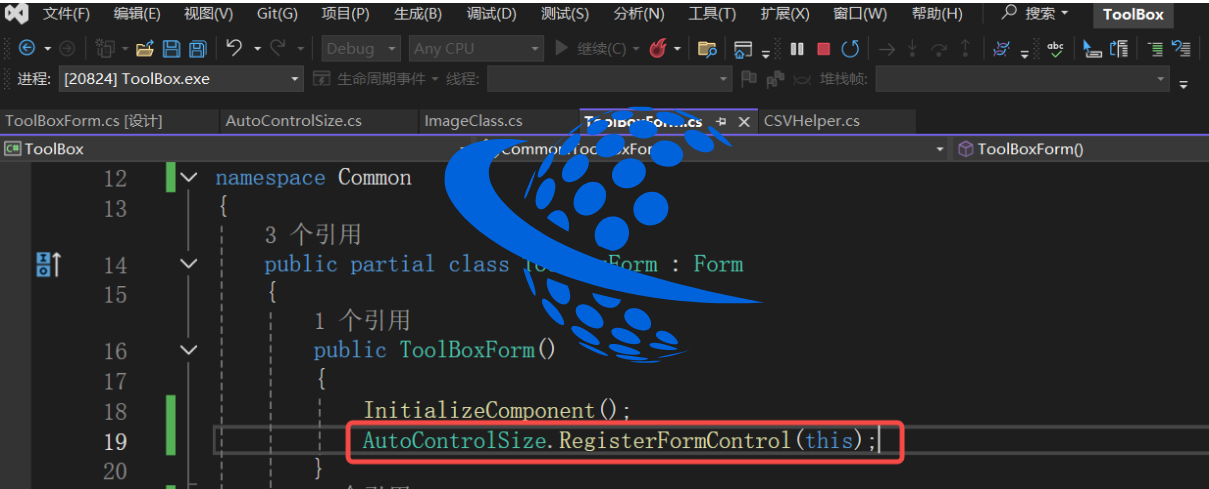The width and height of the screenshot is (1209, 489).
Task: Click the IntelliCode suggestions icon
Action: tap(1001, 48)
